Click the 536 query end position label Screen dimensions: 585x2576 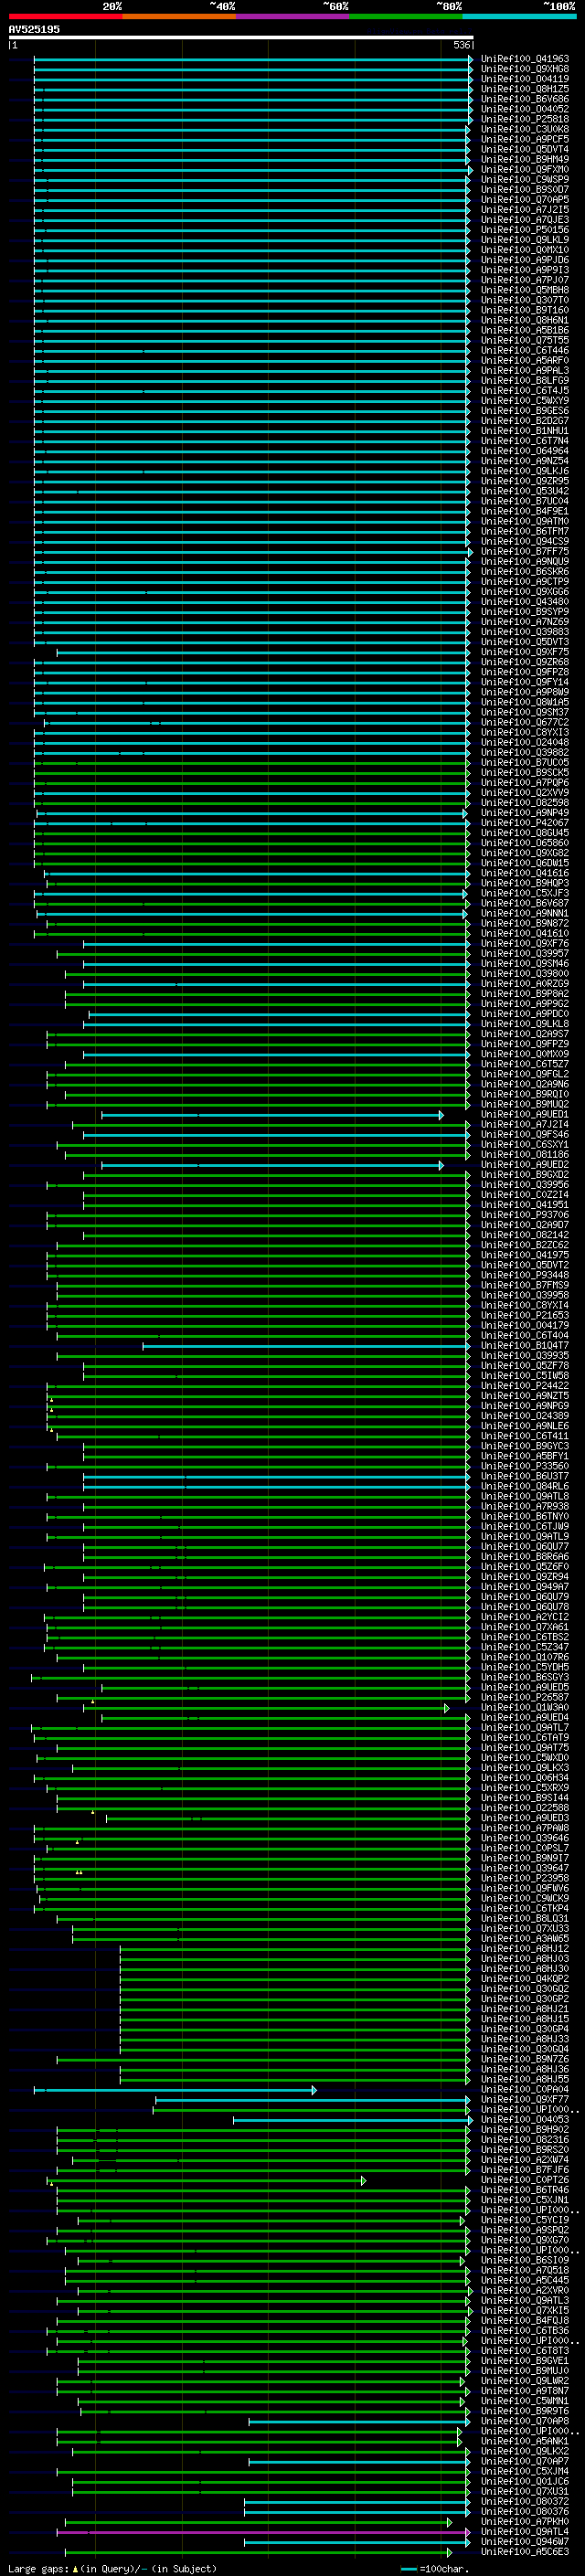(x=461, y=45)
